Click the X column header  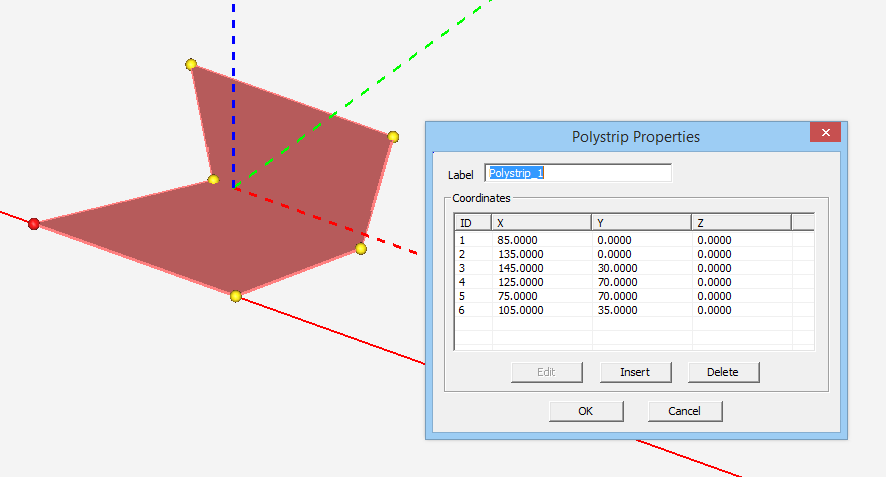(x=541, y=223)
